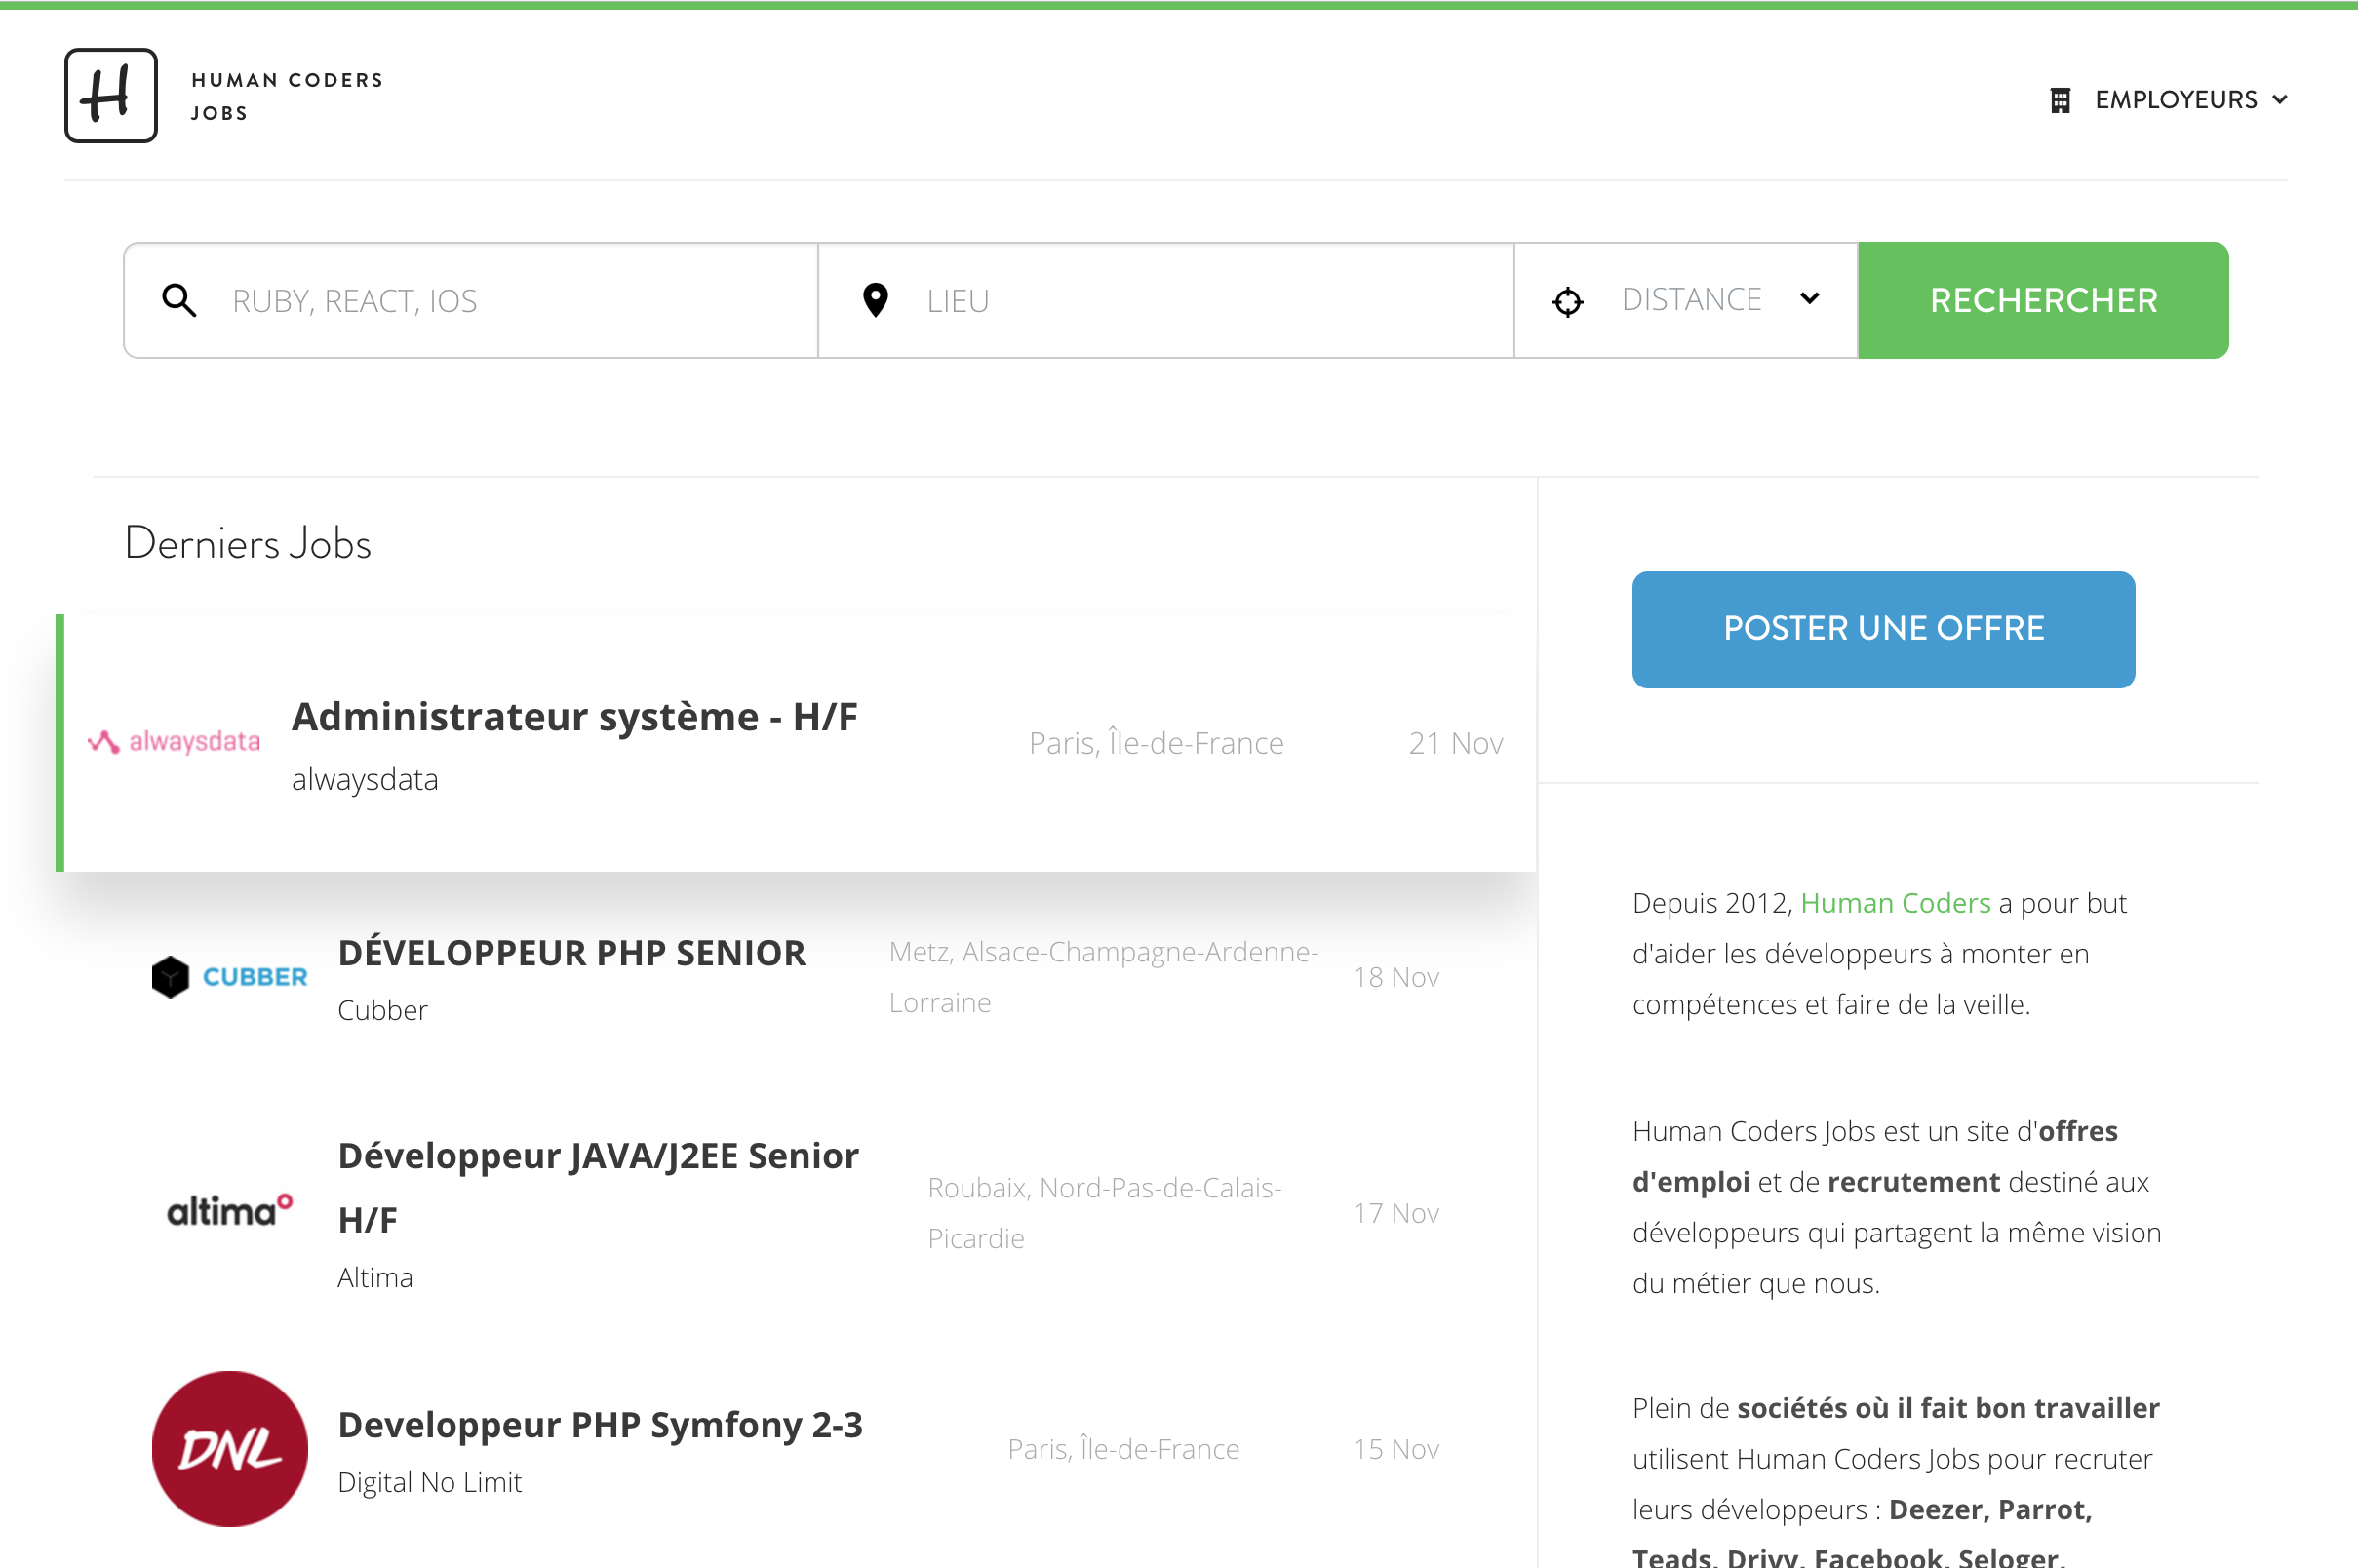2358x1568 pixels.
Task: Open the Développeur PHP Senior job
Action: (x=571, y=953)
